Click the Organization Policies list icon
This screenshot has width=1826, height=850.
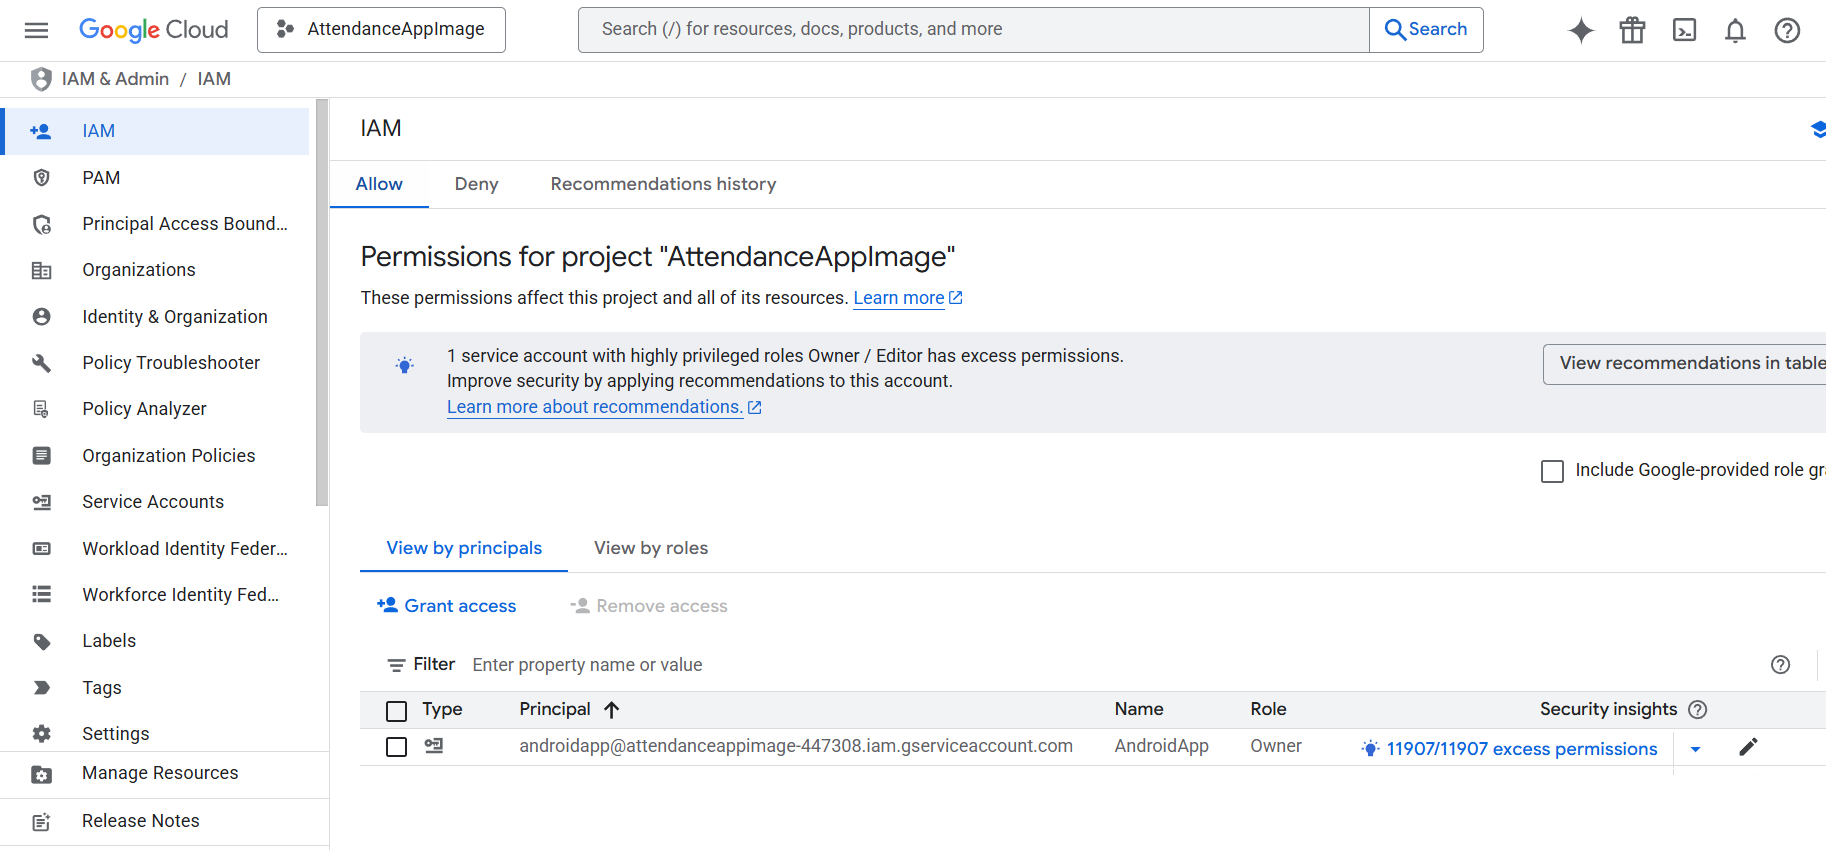tap(41, 456)
